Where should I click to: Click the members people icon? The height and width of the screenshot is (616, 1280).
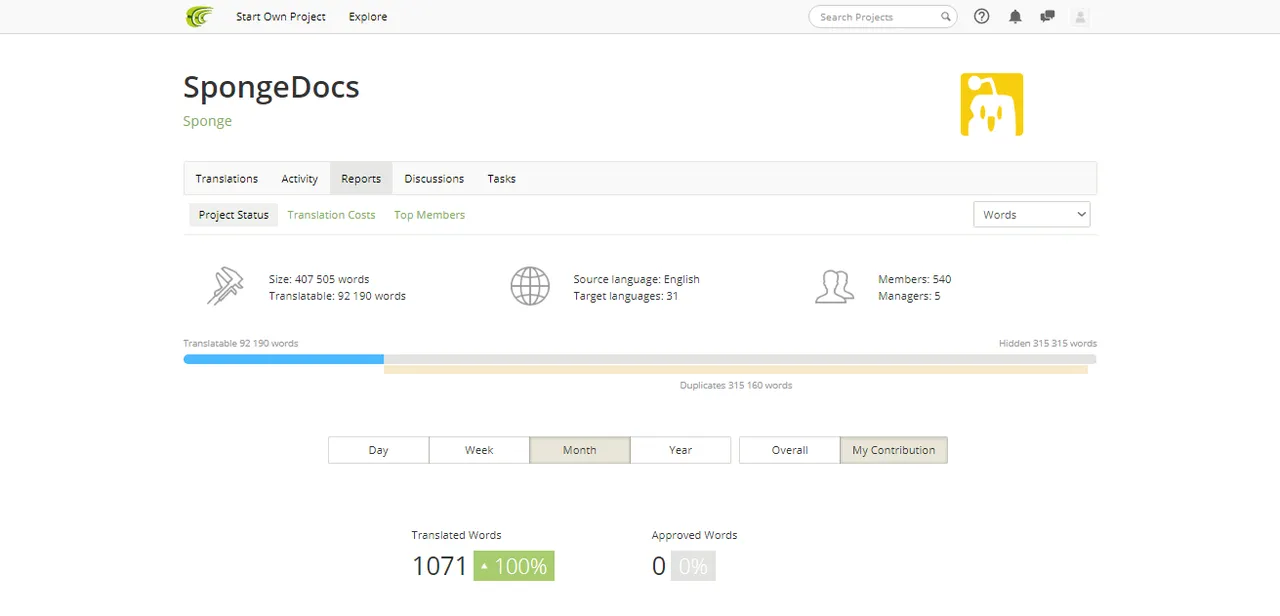click(x=835, y=287)
